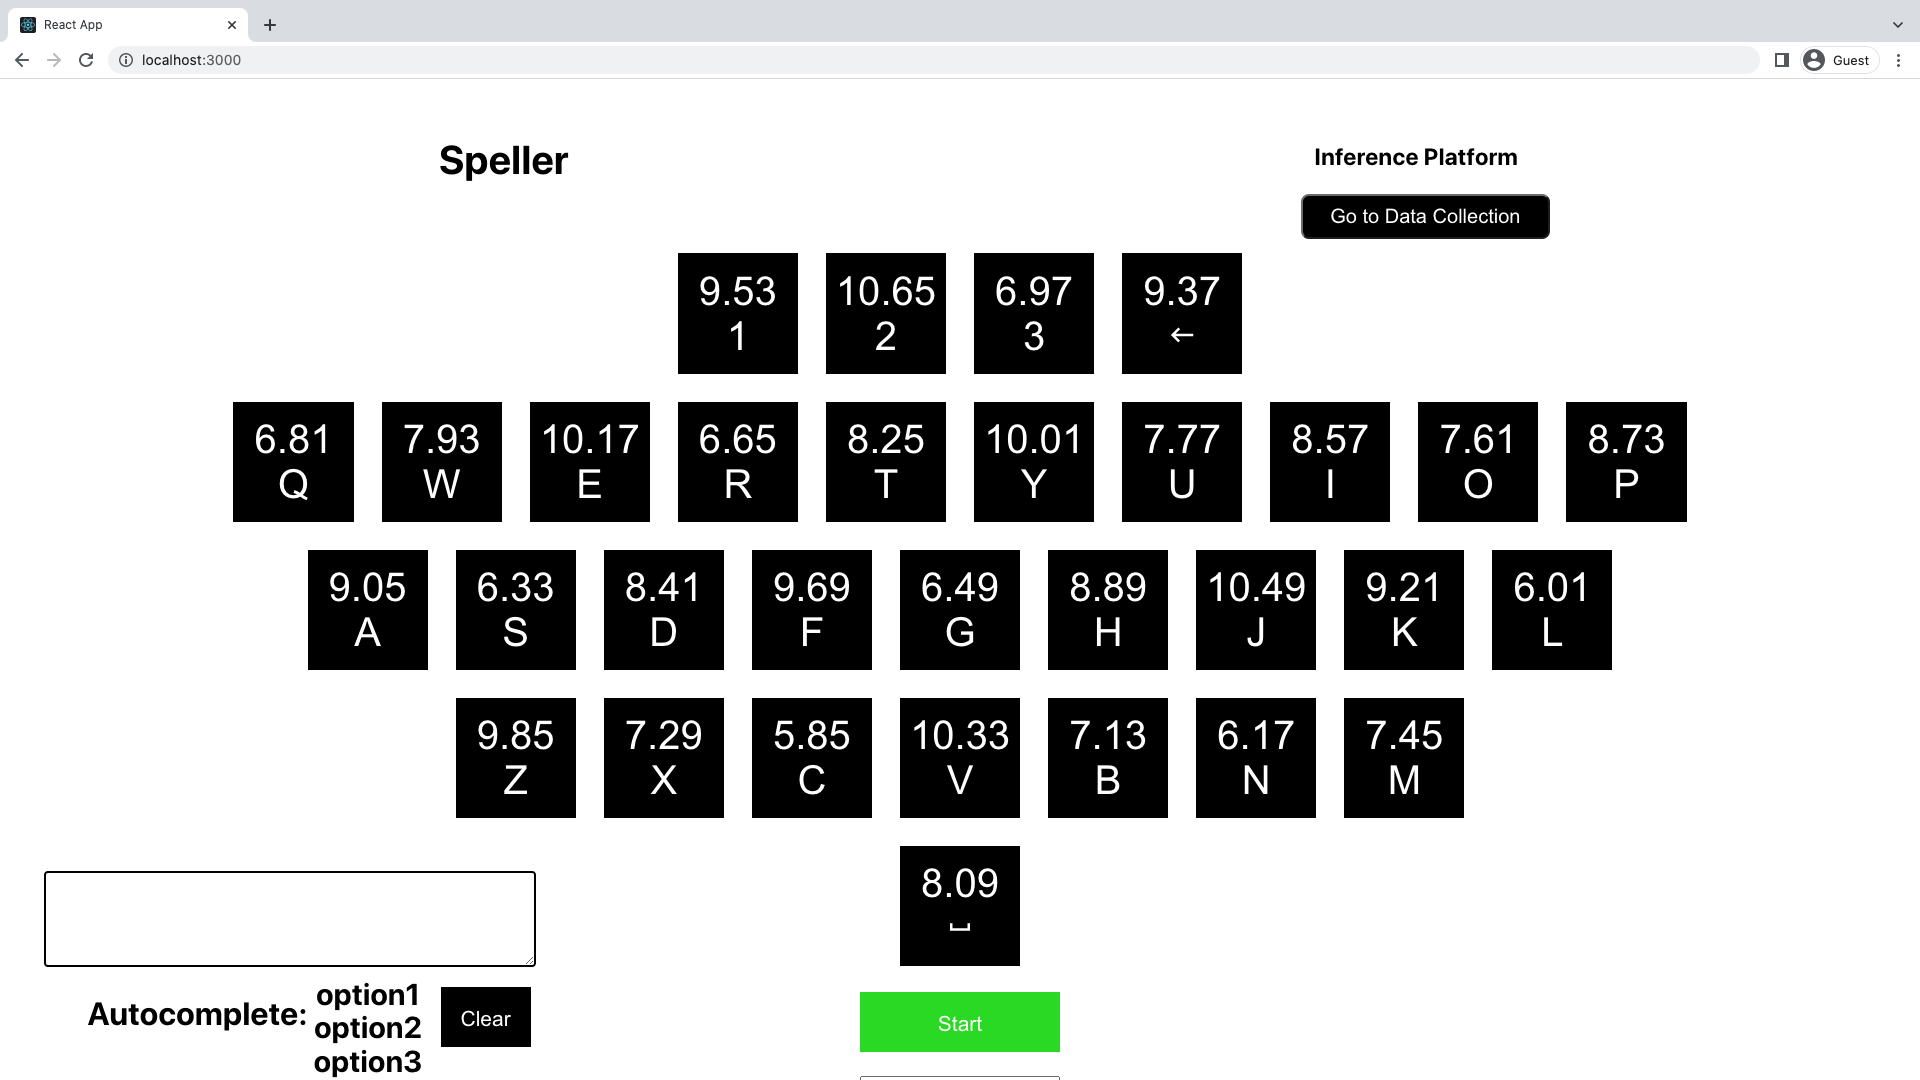Viewport: 1920px width, 1080px height.
Task: Select letter H key button
Action: [1108, 609]
